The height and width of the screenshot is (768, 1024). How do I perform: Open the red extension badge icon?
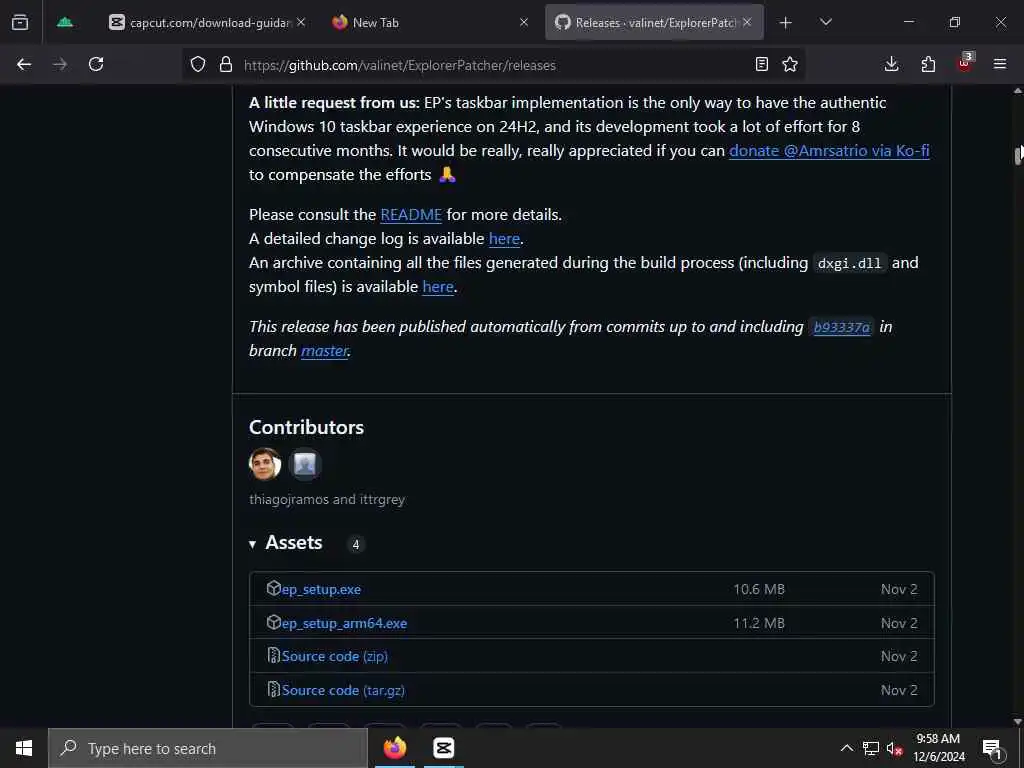tap(965, 63)
